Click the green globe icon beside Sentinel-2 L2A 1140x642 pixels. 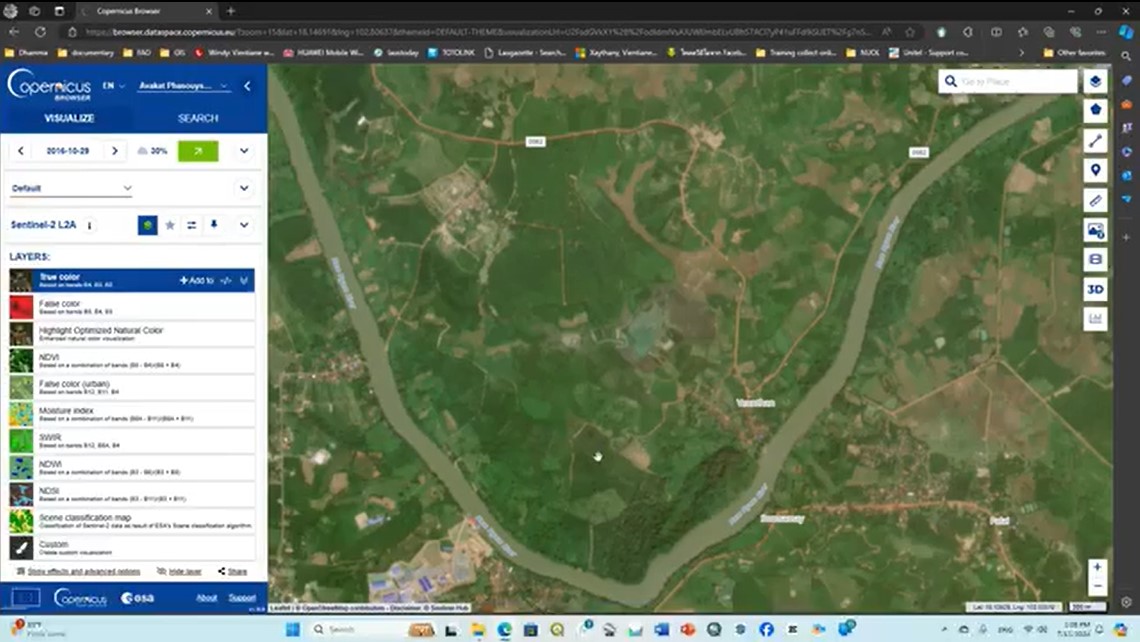coord(148,225)
